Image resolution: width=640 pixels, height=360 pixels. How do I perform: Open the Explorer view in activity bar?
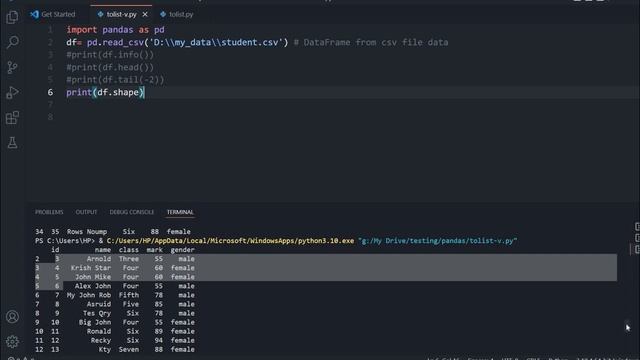tap(12, 17)
